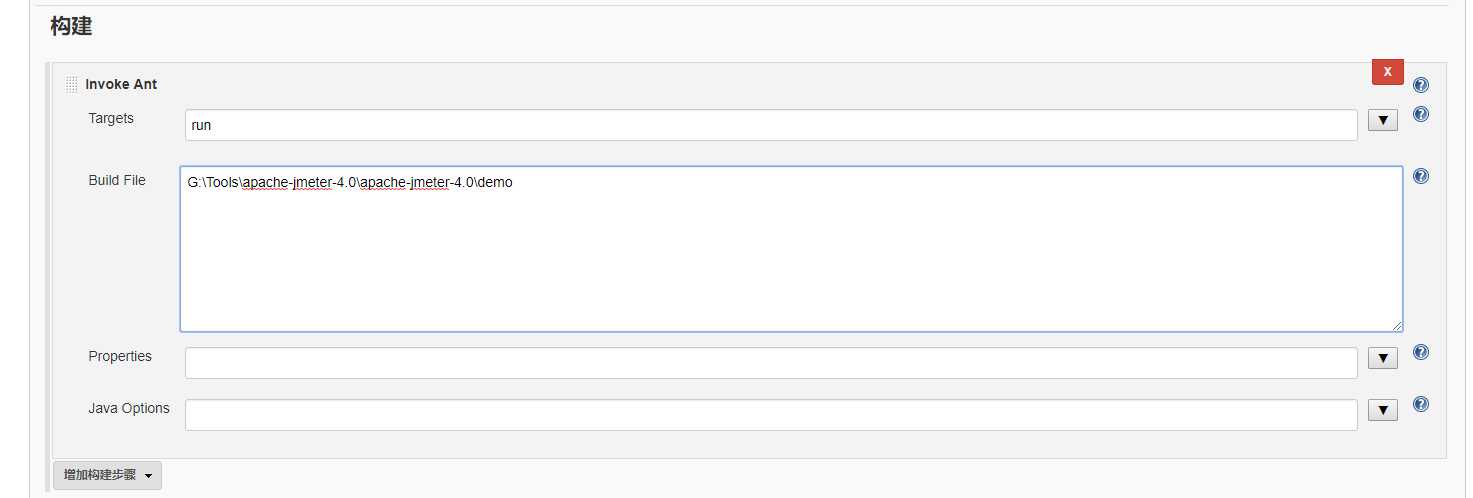
Task: Click the Invoke Ant step title
Action: [121, 85]
